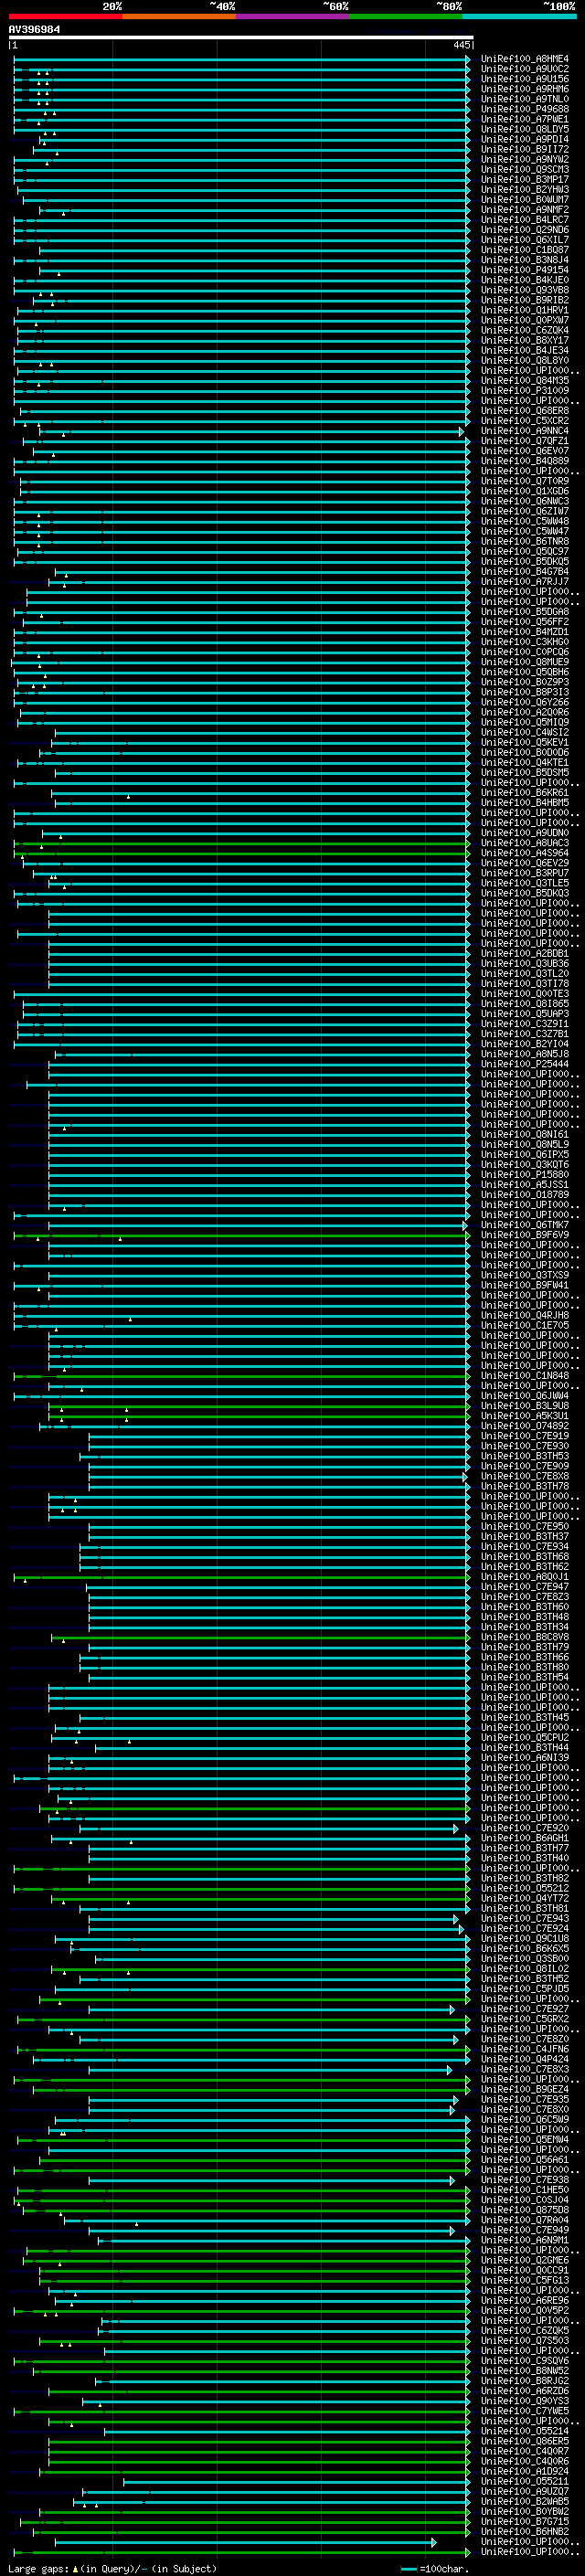Select hit label UniRef100_P31009

click(525, 391)
